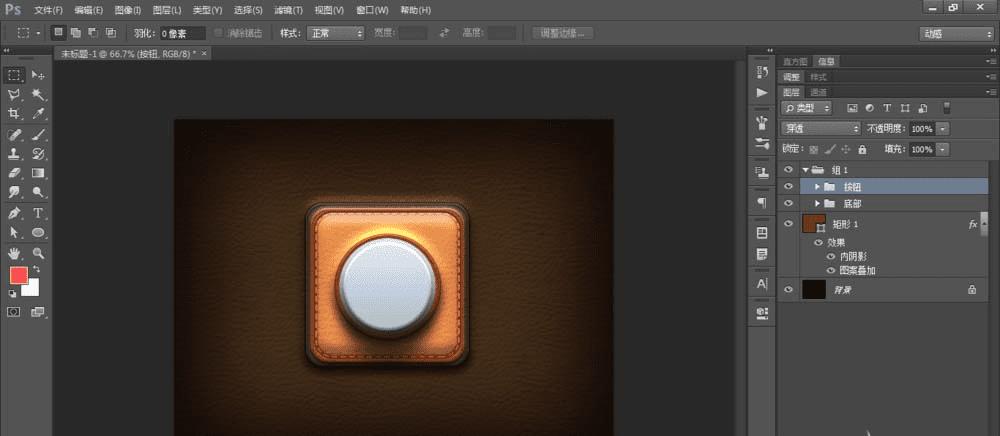
Task: Select the Dodge tool
Action: tap(38, 192)
